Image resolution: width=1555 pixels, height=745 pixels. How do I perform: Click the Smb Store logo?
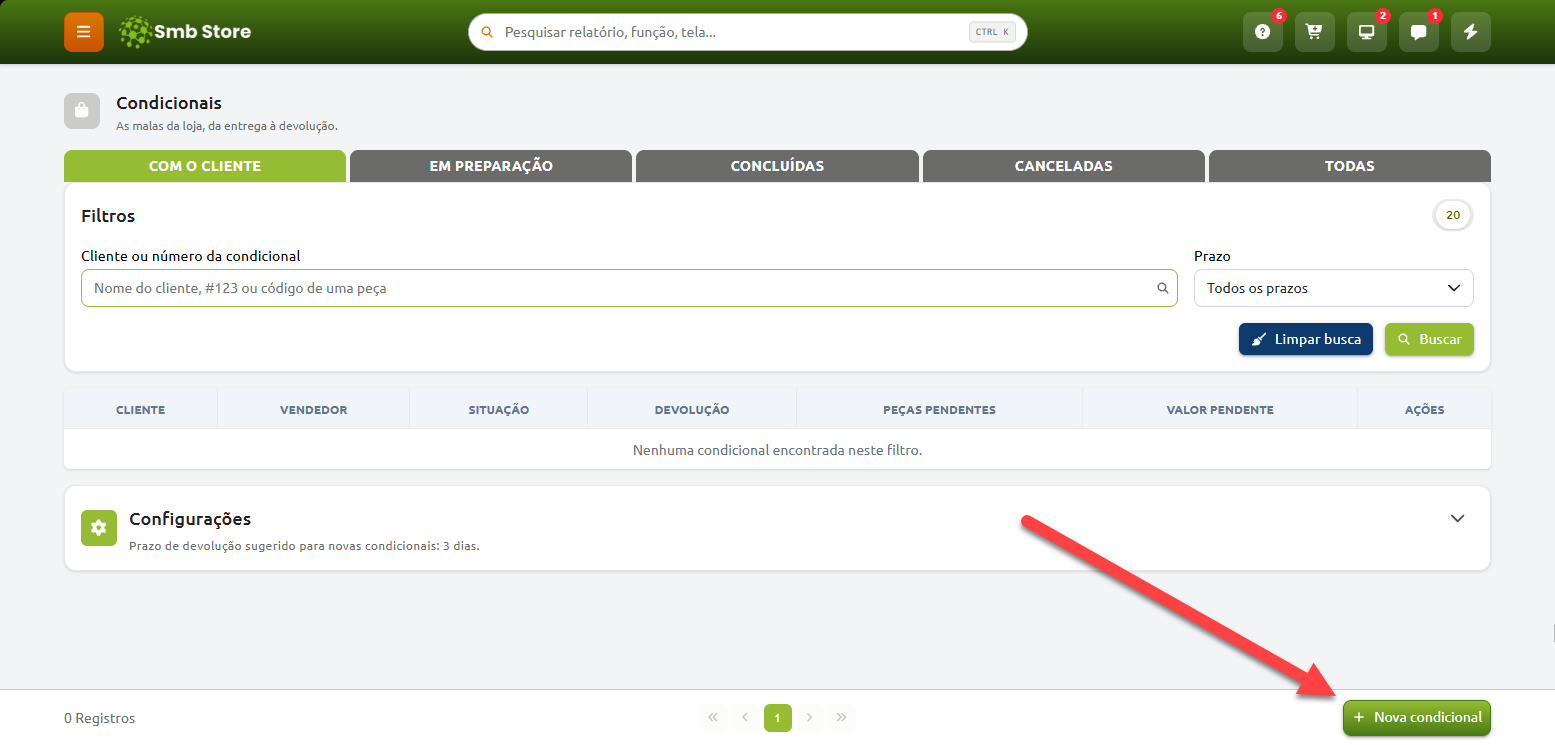click(185, 32)
